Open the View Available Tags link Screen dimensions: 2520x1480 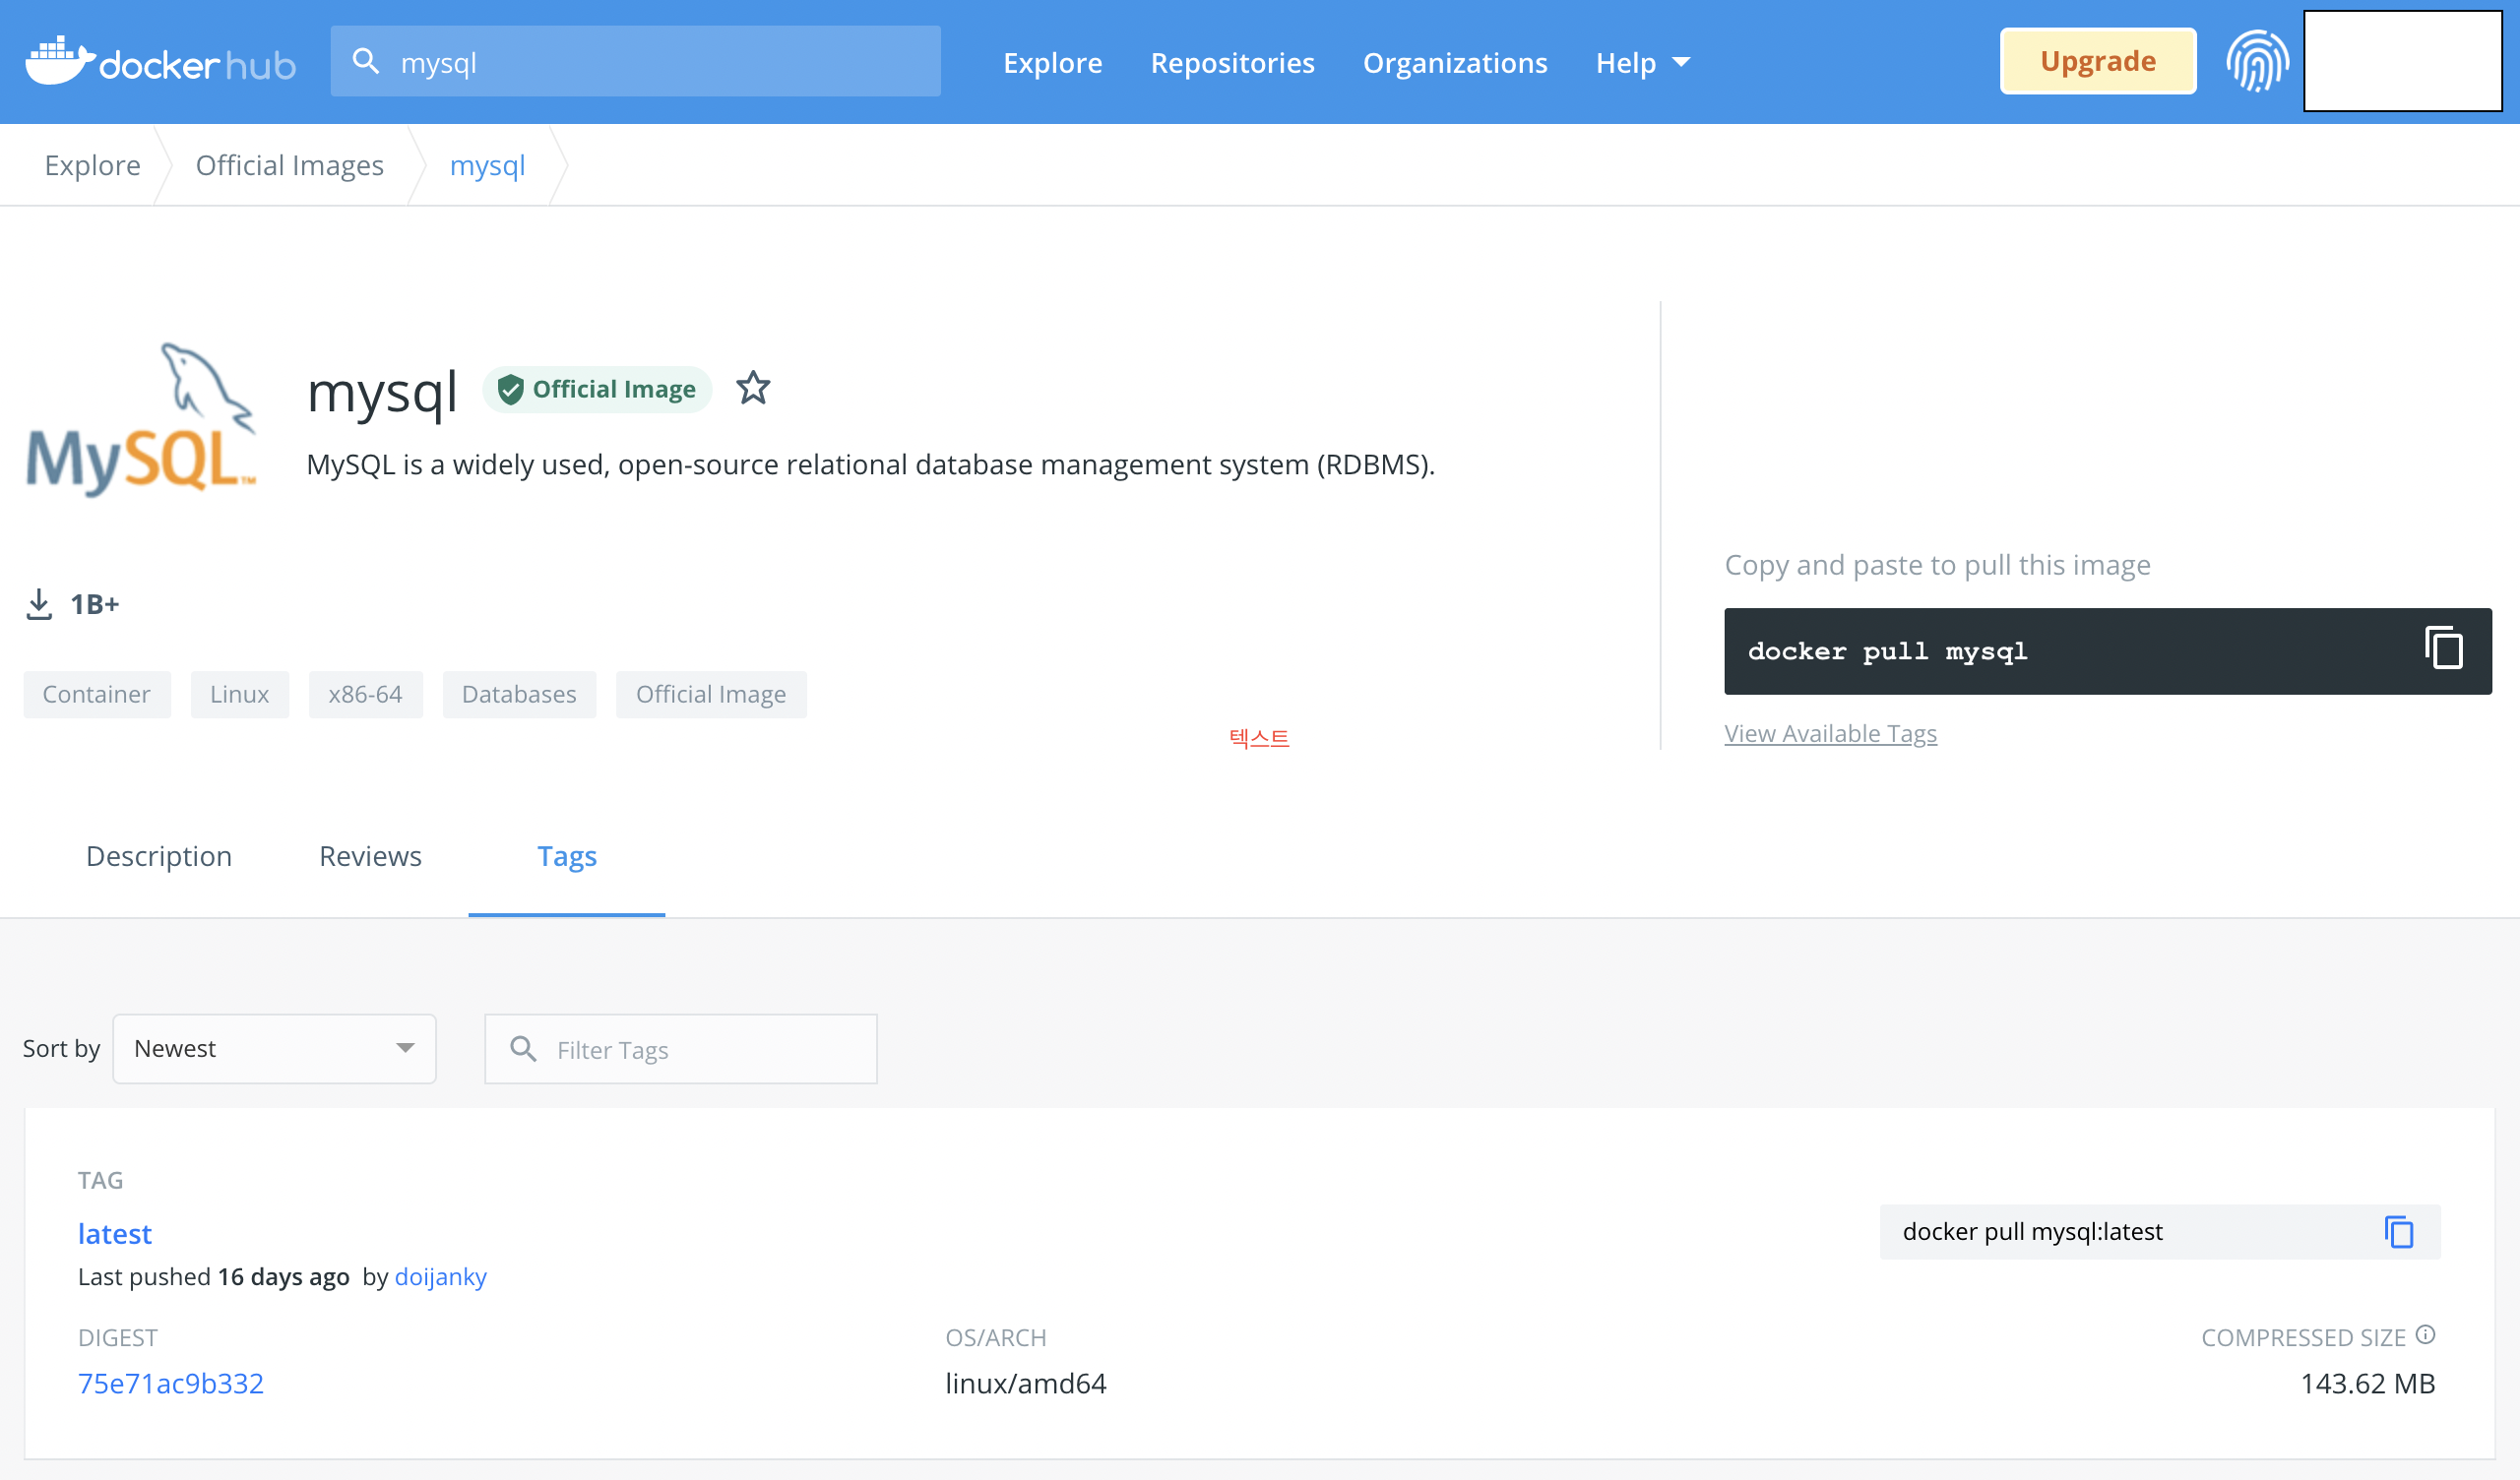click(1830, 733)
